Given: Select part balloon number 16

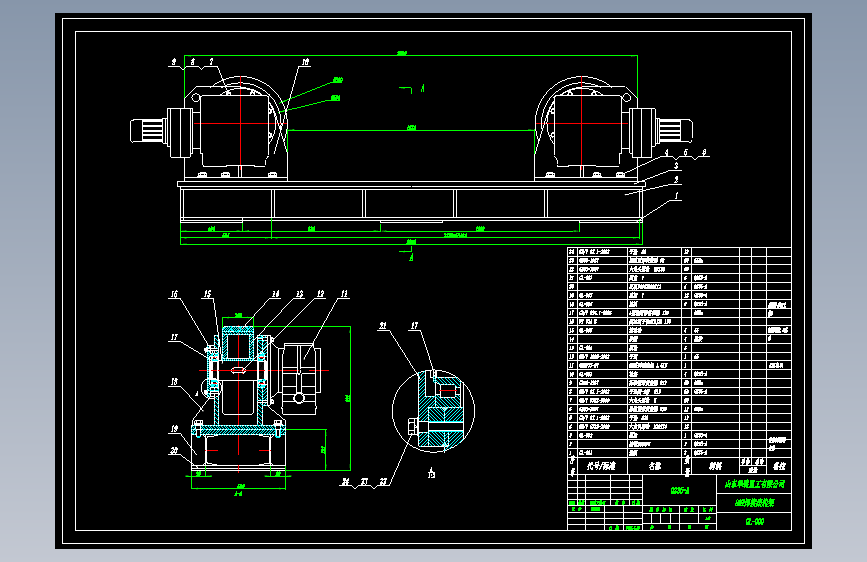Looking at the screenshot, I should [175, 294].
